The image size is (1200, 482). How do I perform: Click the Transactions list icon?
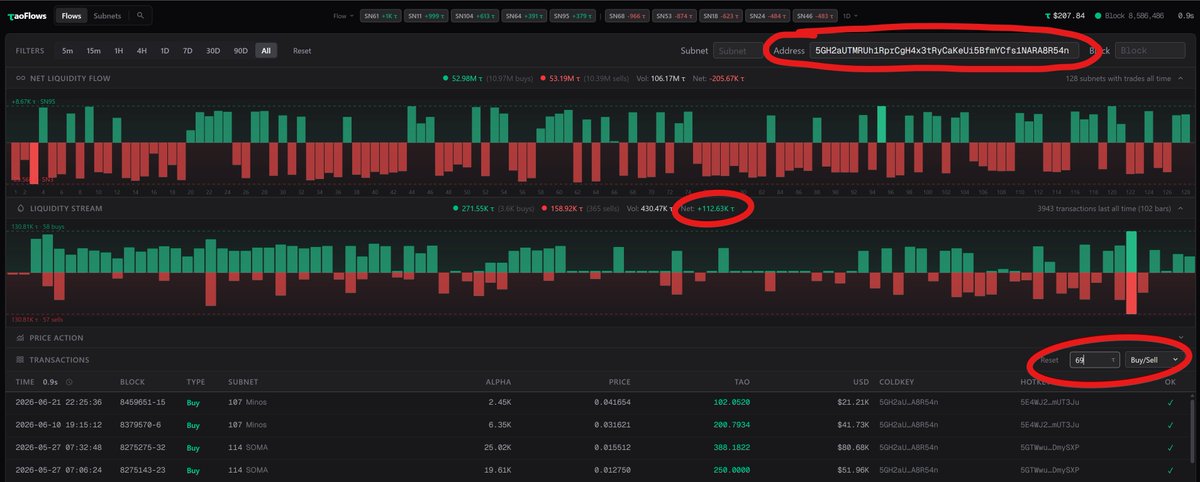(x=22, y=359)
